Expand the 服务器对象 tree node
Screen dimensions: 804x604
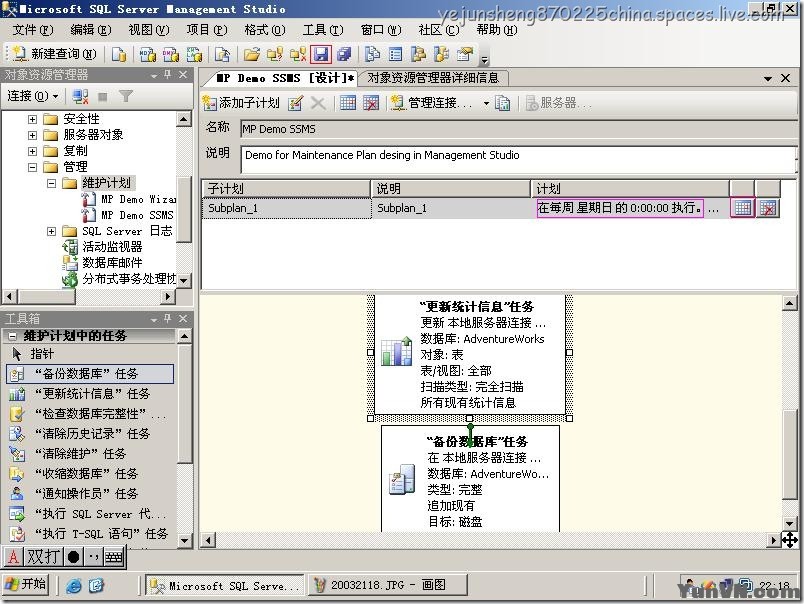click(32, 135)
